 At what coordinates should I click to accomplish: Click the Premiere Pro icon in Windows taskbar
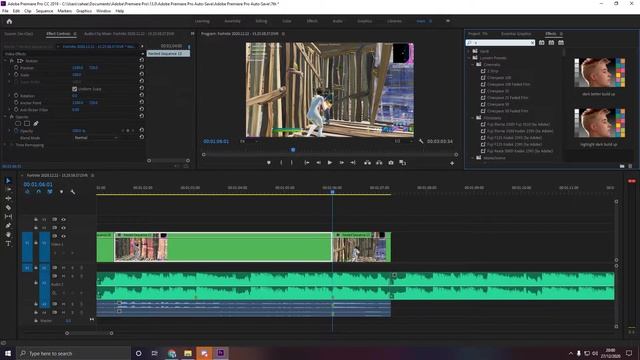tap(220, 353)
